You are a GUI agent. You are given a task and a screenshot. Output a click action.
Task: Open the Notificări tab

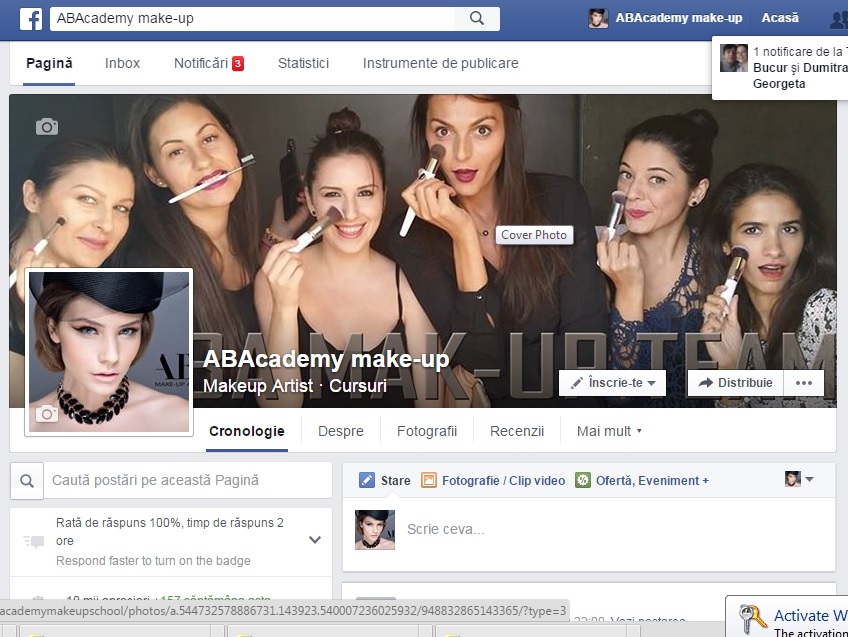click(209, 63)
